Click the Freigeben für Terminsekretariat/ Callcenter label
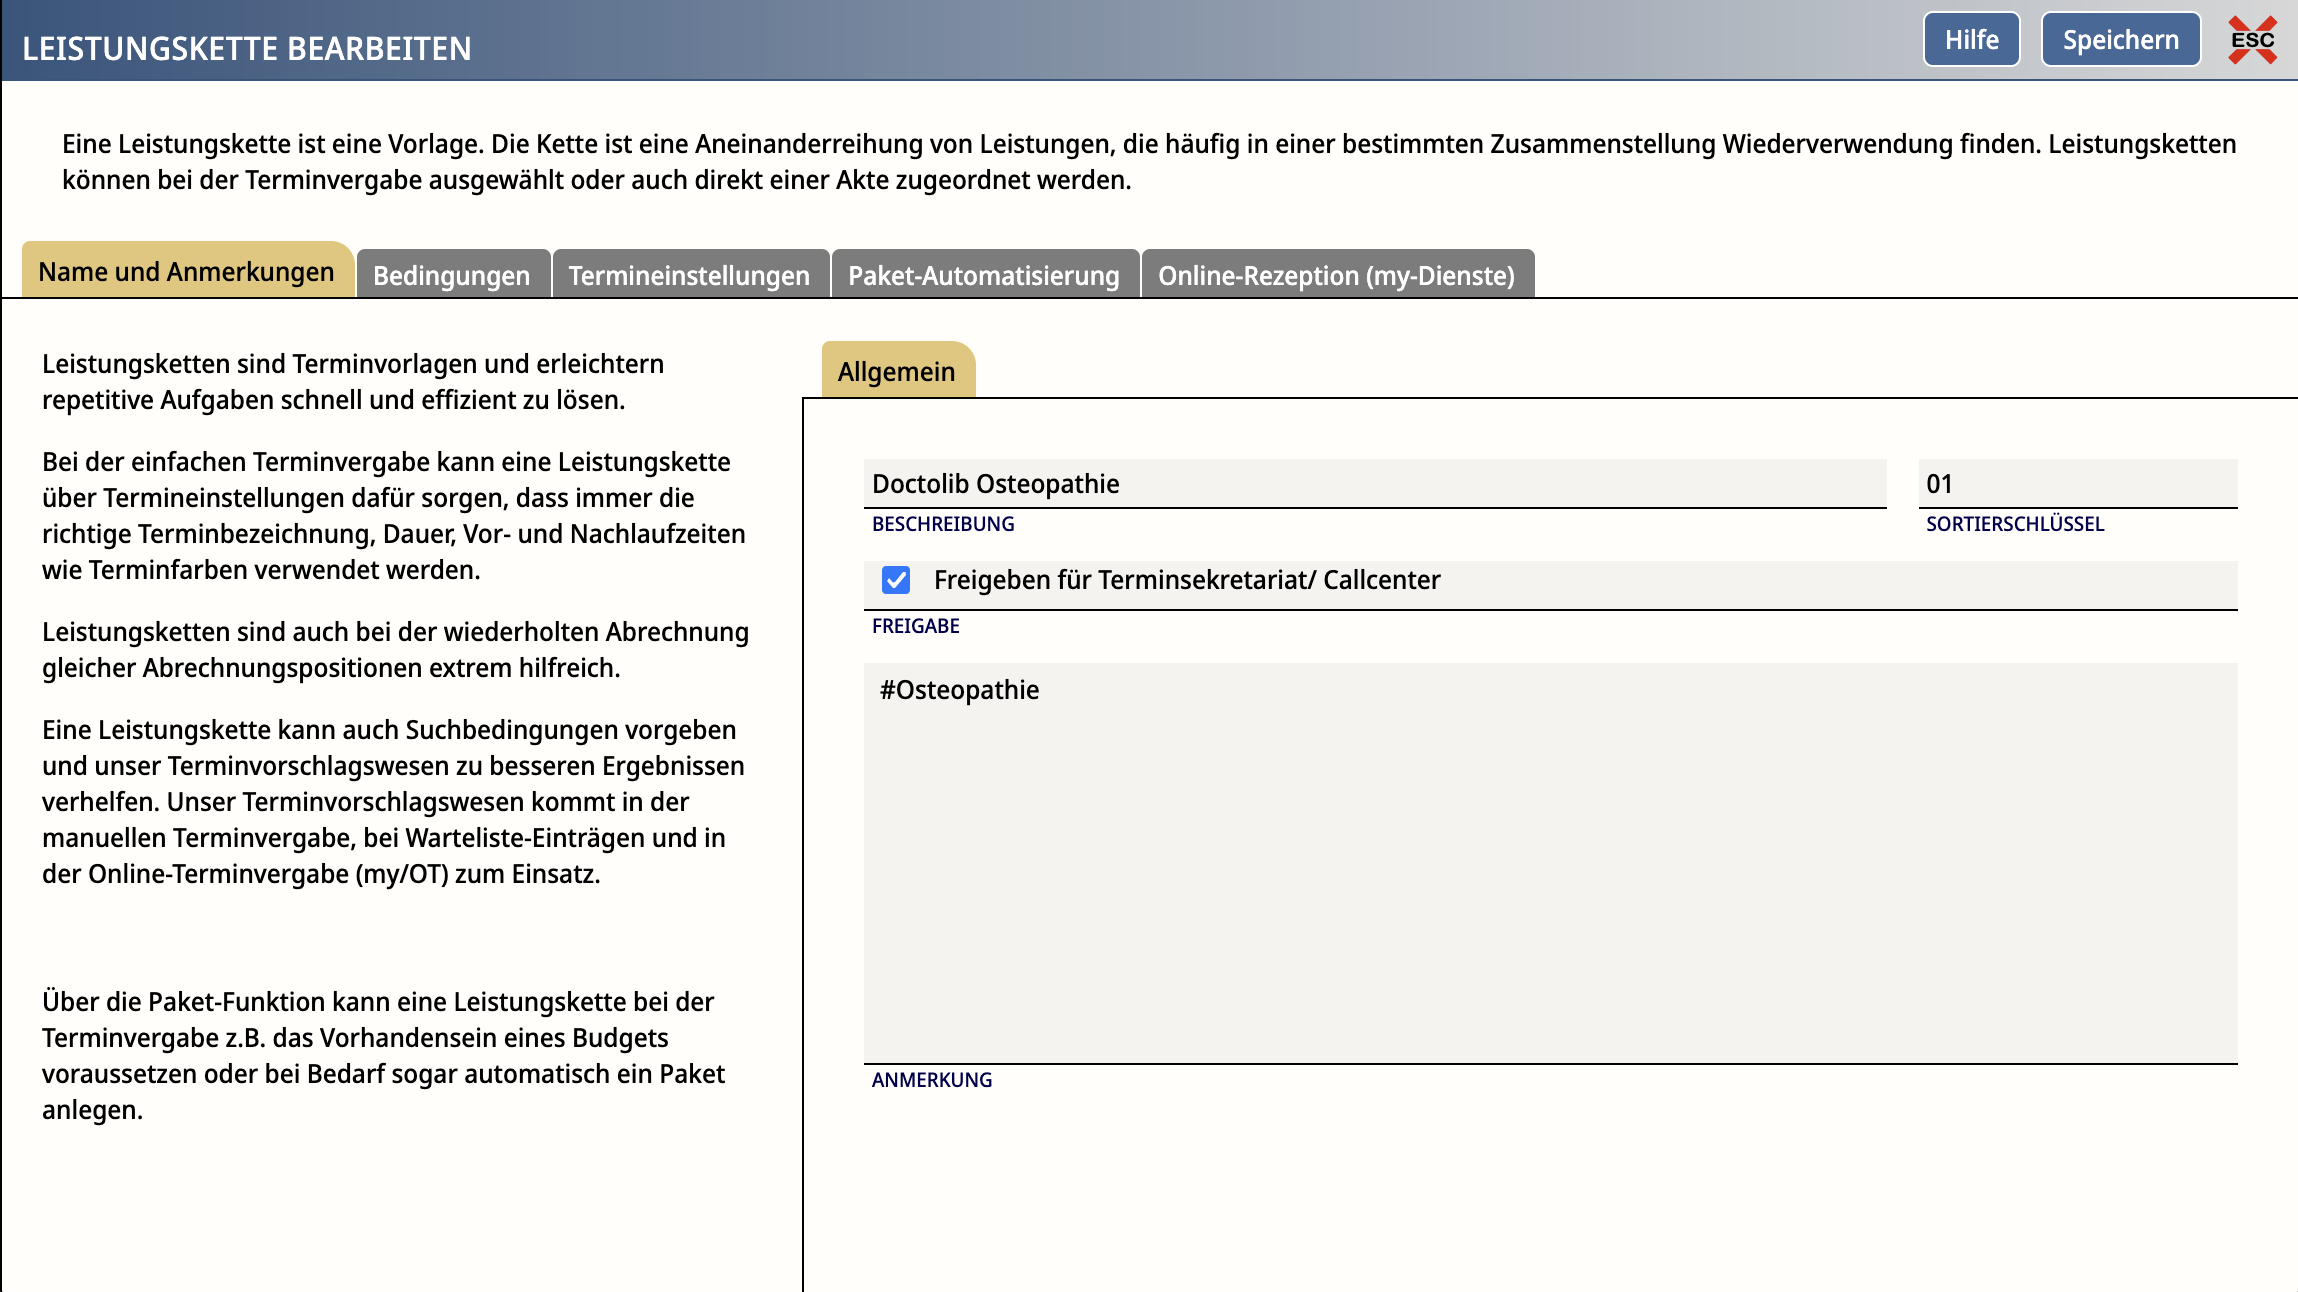The height and width of the screenshot is (1292, 2298). (1187, 580)
